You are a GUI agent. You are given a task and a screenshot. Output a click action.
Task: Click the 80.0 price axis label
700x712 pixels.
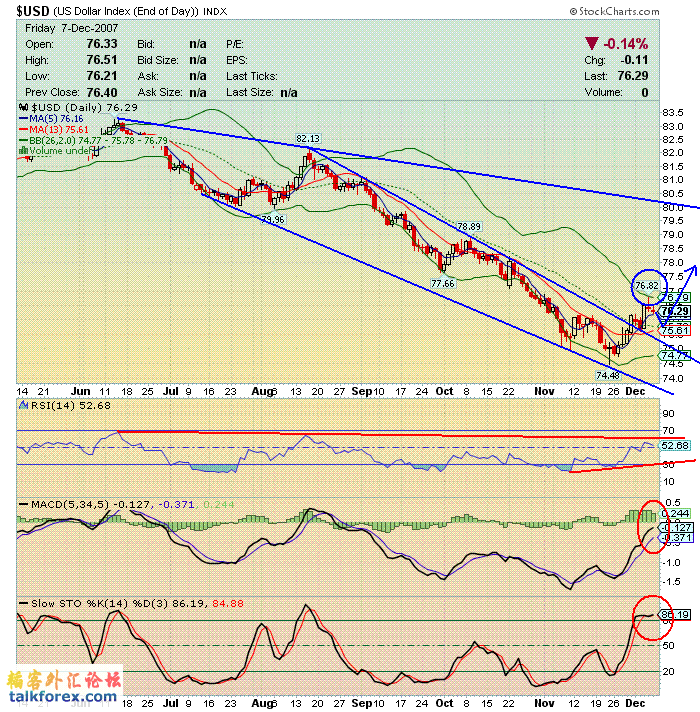[x=673, y=208]
